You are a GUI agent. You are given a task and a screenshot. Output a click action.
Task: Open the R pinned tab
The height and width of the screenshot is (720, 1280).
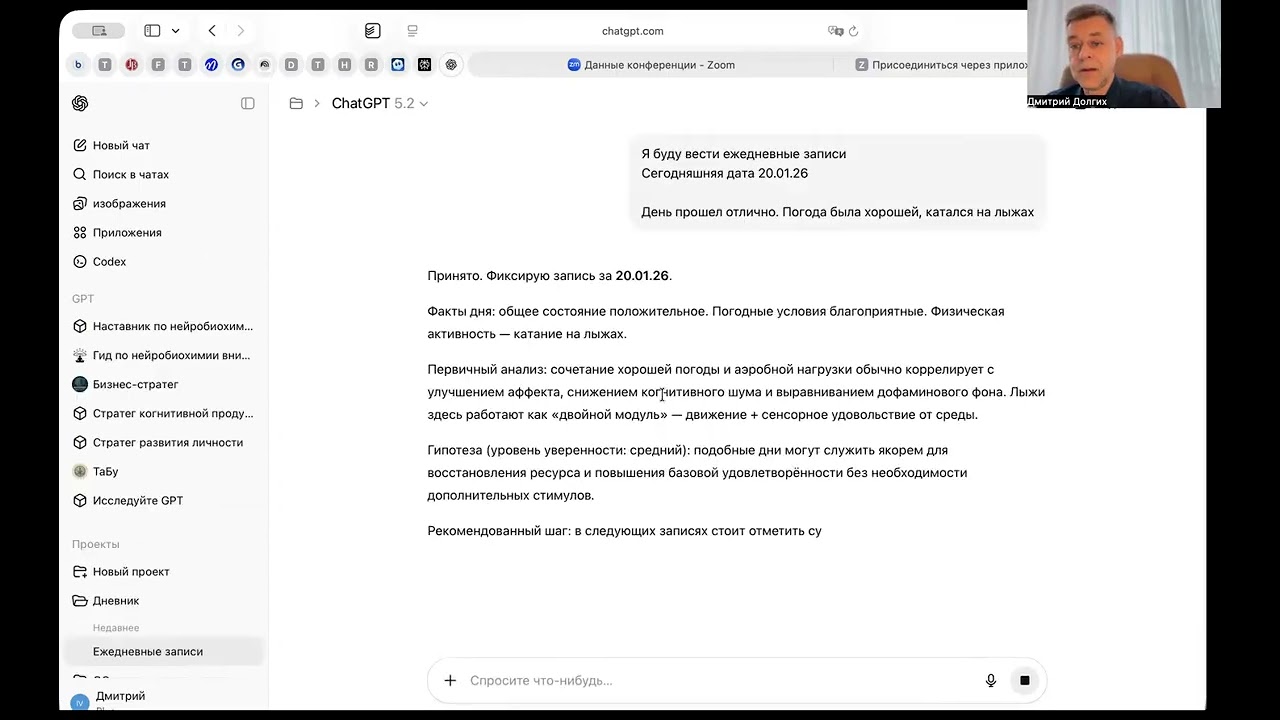pos(371,65)
